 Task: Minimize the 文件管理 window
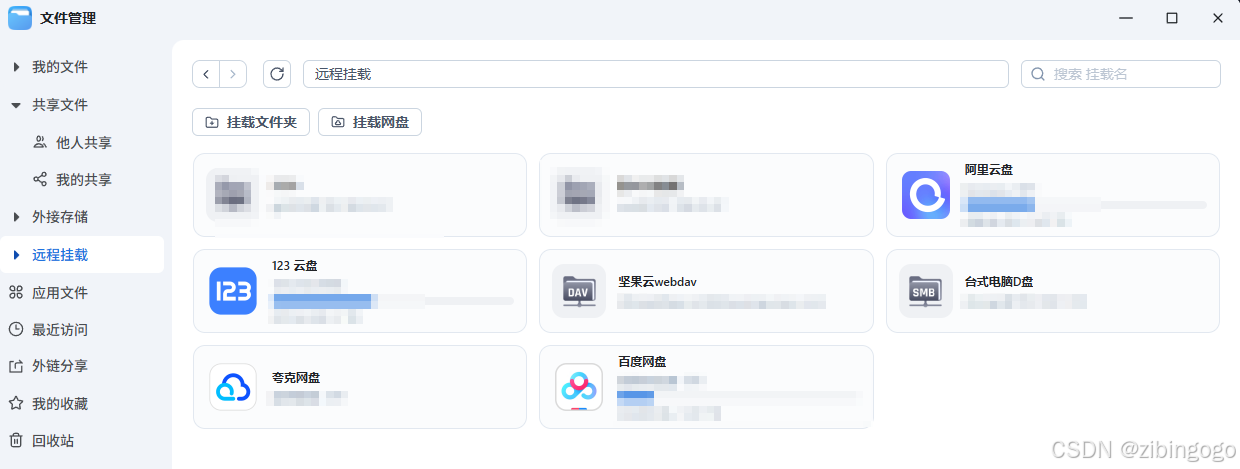pos(1126,18)
